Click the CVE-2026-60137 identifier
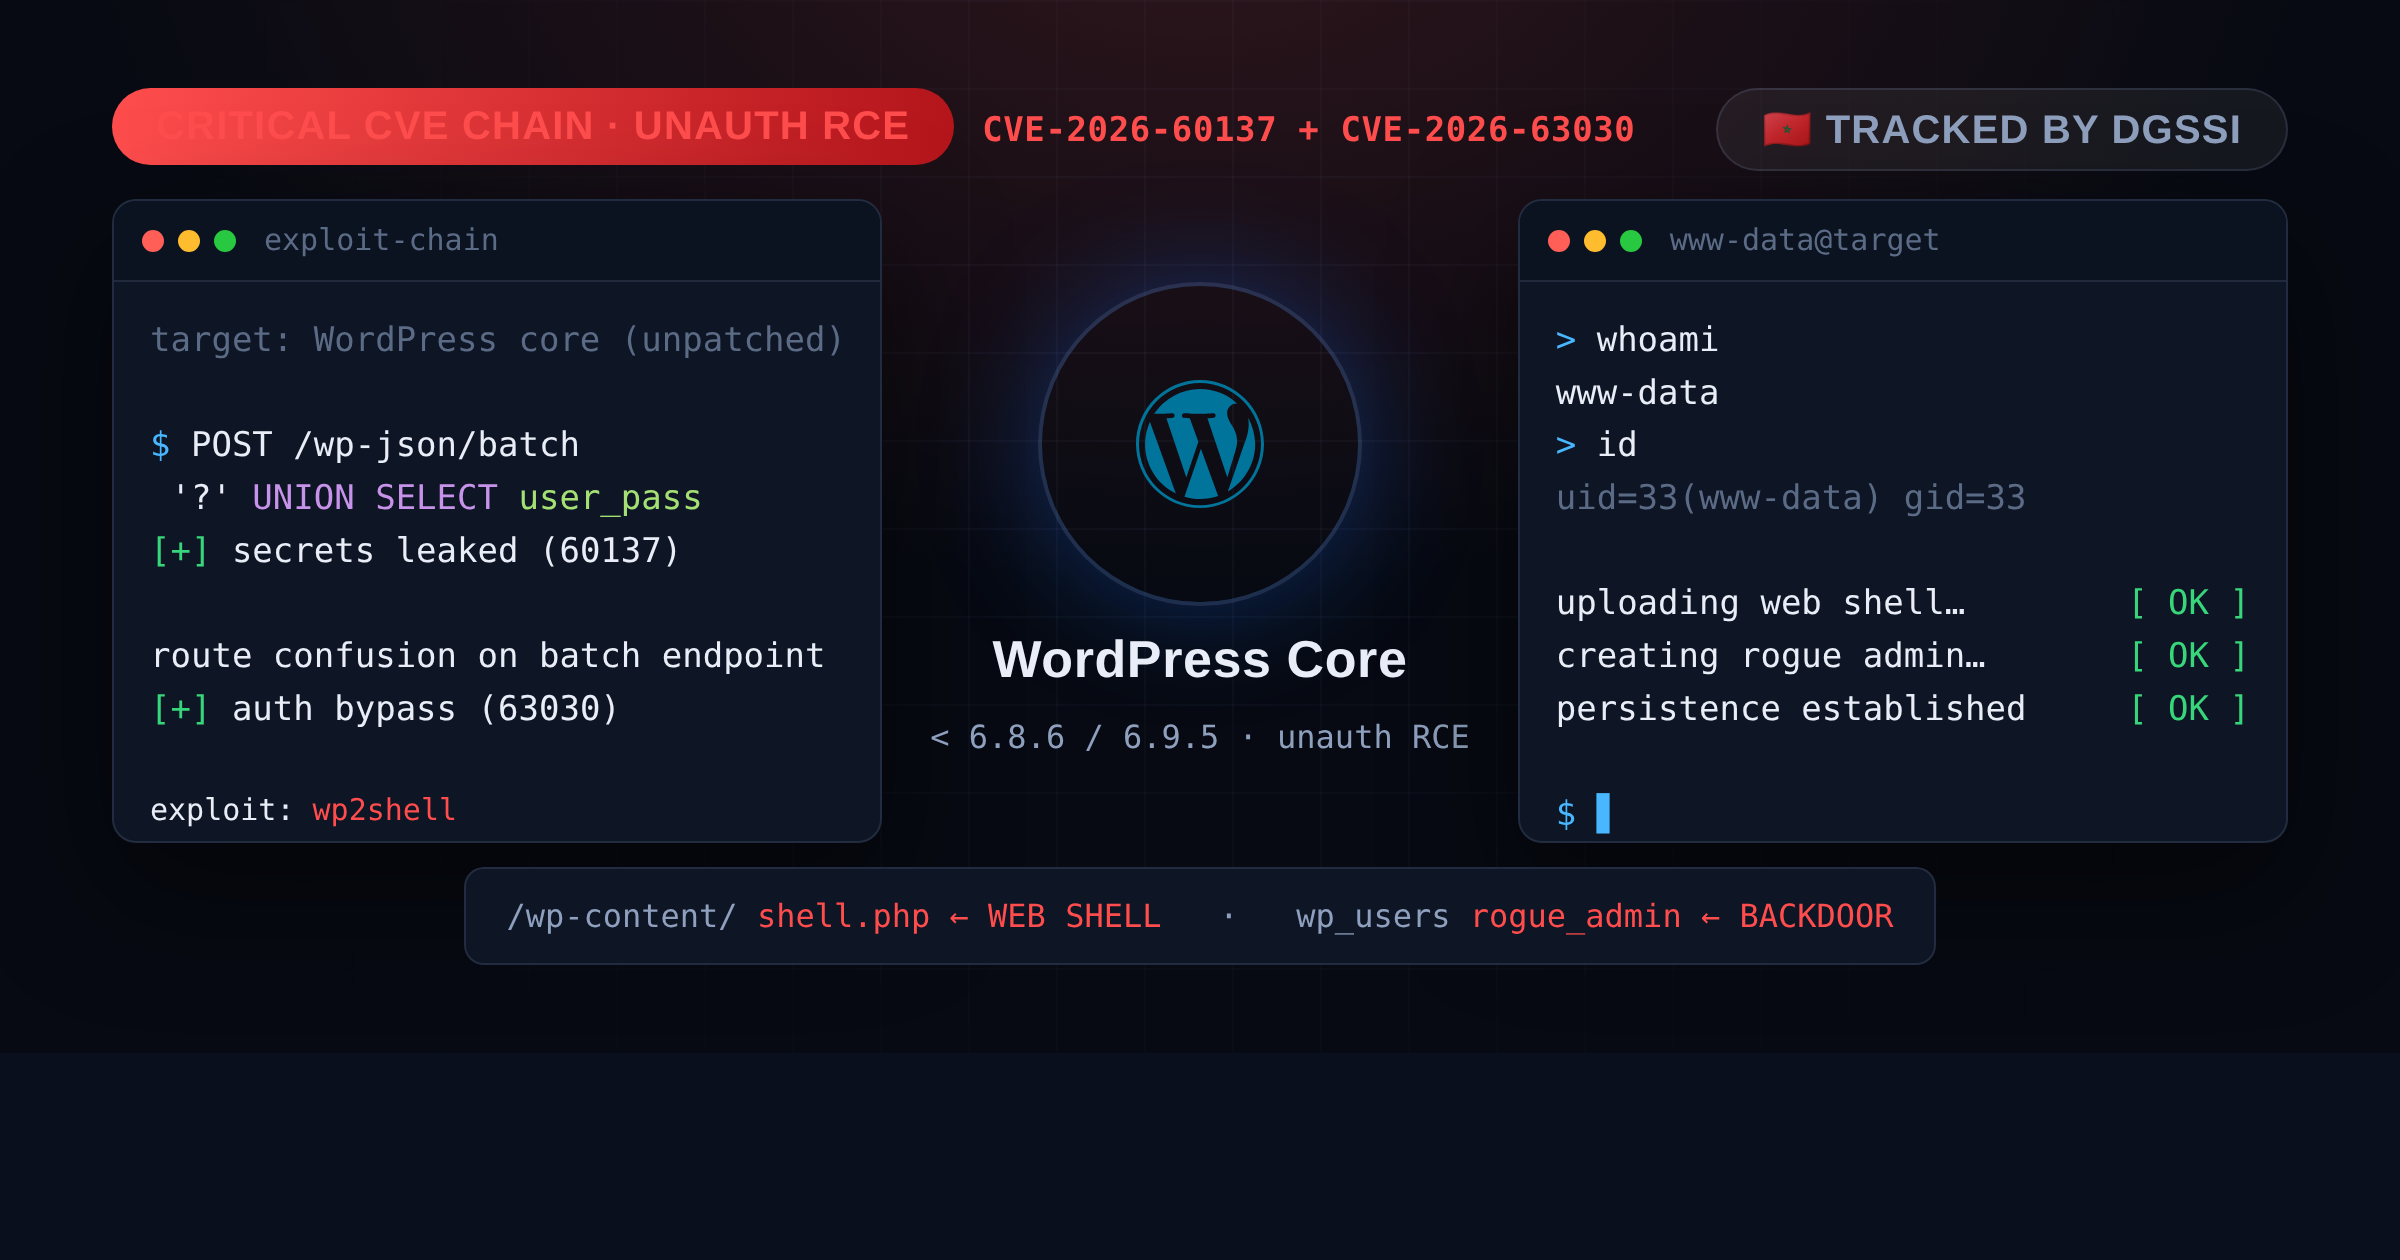The image size is (2400, 1260). tap(1129, 130)
